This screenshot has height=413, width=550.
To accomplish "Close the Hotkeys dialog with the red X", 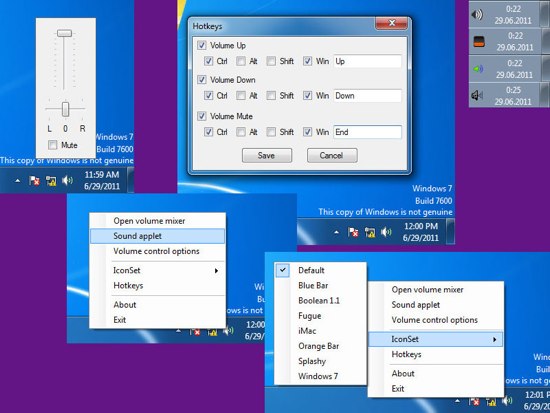I will [x=391, y=23].
